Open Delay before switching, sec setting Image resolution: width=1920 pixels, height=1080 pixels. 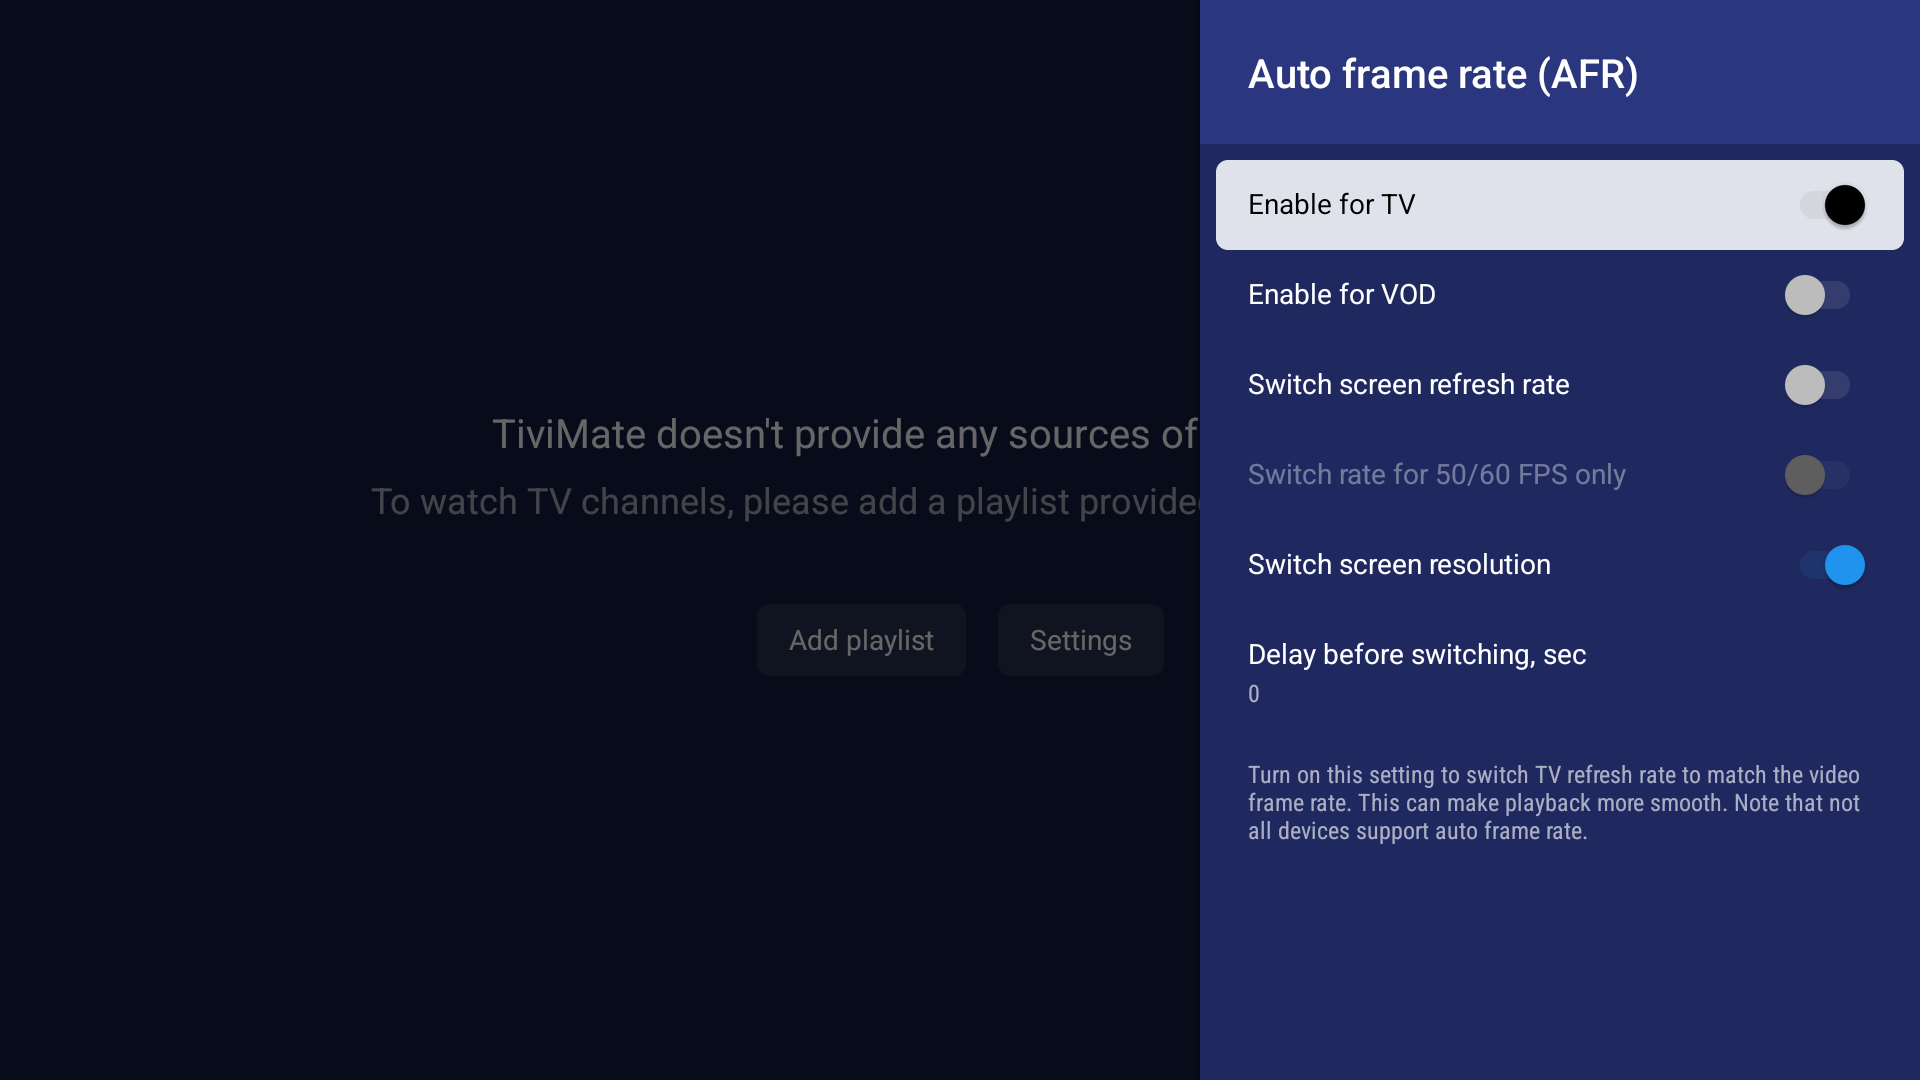pos(1560,673)
